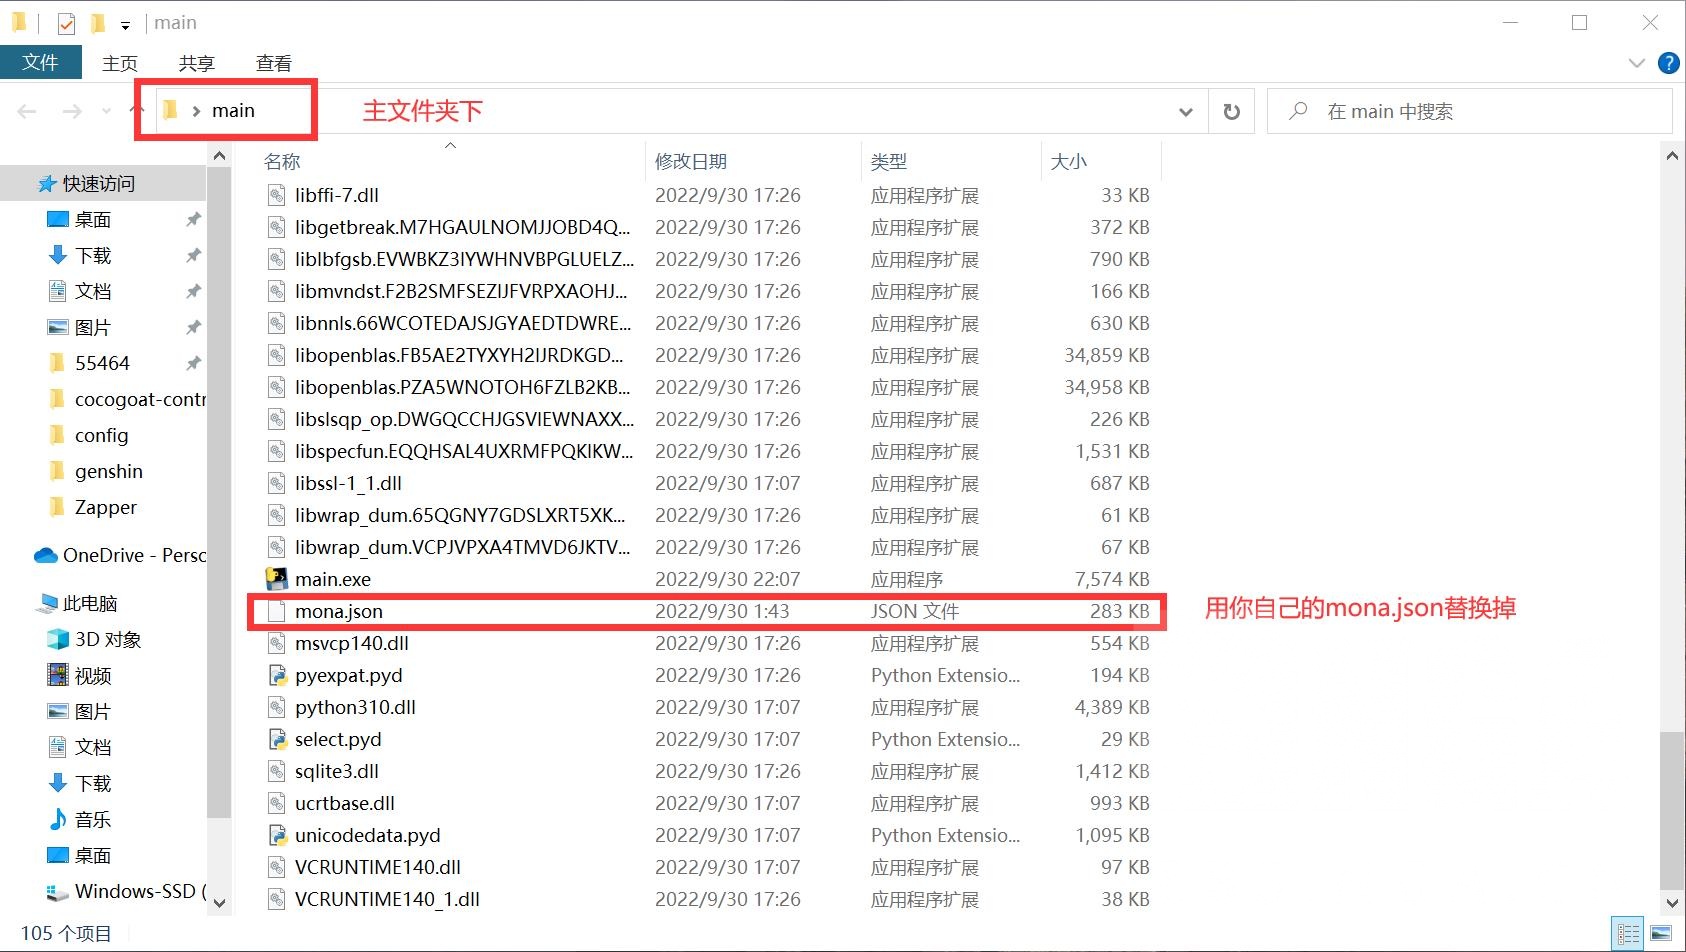Switch to details view in status bar
The height and width of the screenshot is (952, 1686).
(x=1627, y=931)
